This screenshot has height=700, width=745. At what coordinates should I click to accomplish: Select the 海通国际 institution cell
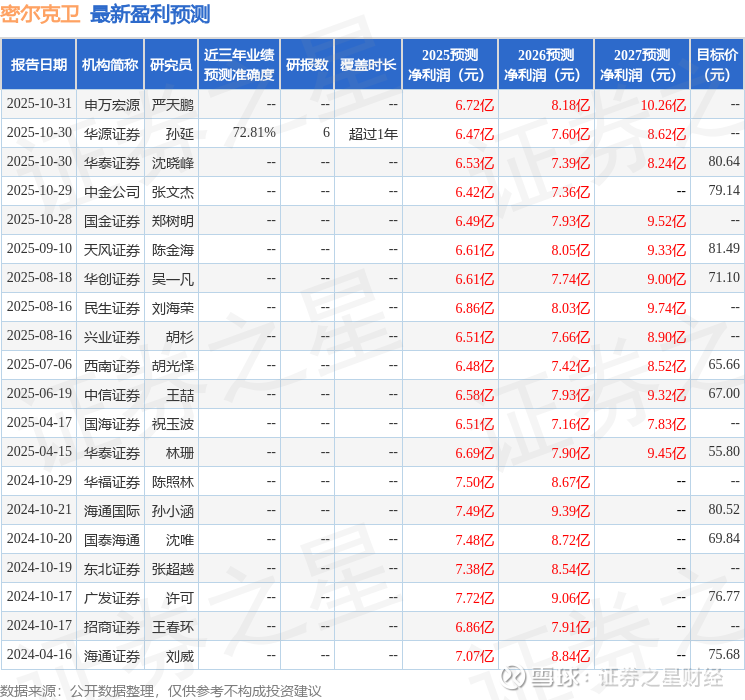(112, 511)
